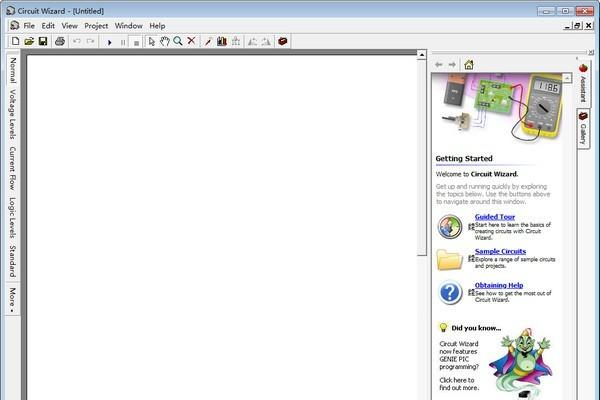
Task: Select the hand pan tool
Action: click(x=165, y=41)
